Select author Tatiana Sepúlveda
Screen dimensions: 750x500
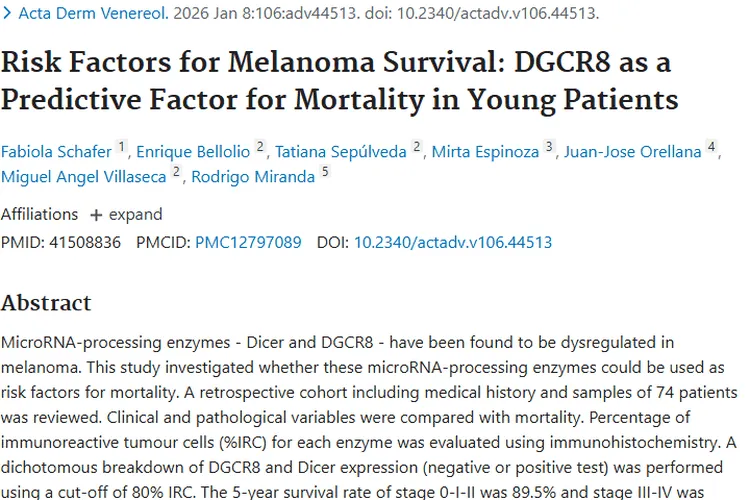(340, 151)
